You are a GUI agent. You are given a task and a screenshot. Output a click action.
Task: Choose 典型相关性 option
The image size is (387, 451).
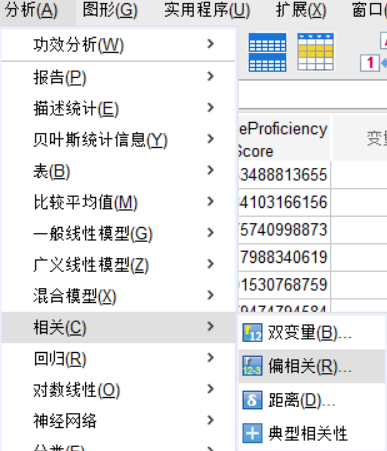tap(312, 433)
